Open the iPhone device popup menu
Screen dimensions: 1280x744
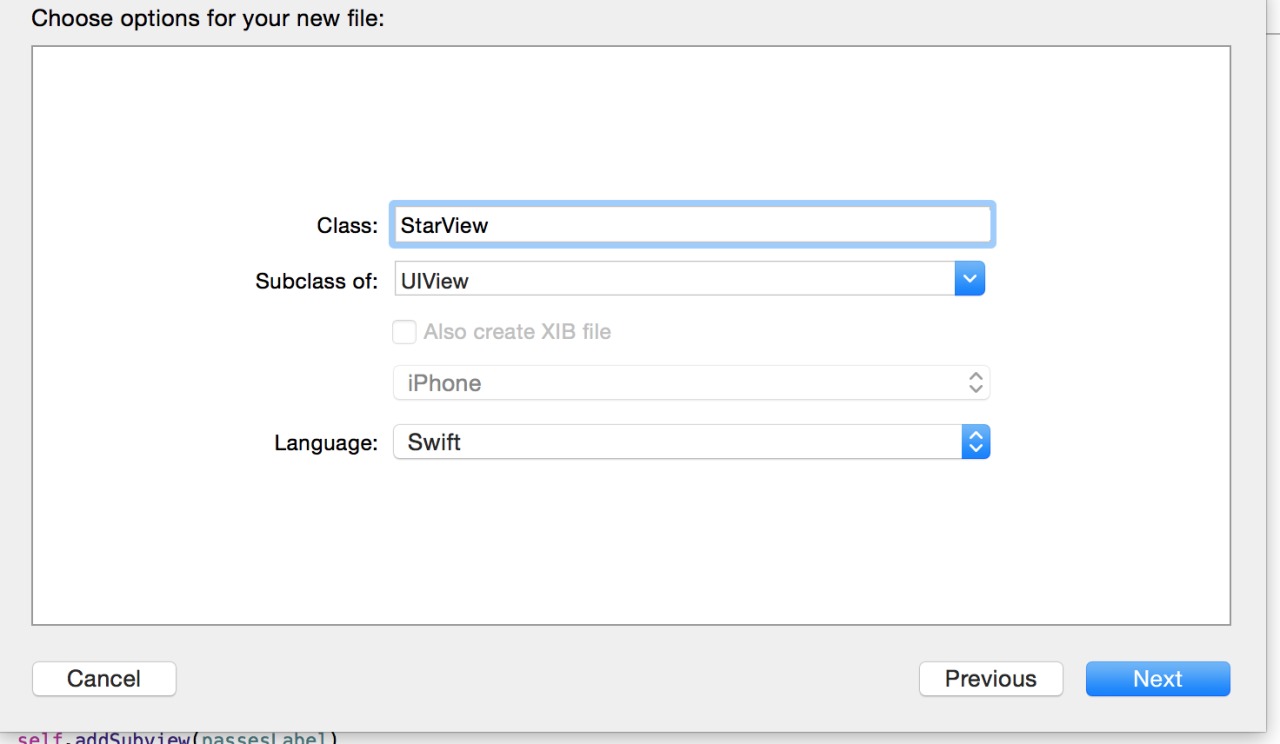[x=680, y=383]
